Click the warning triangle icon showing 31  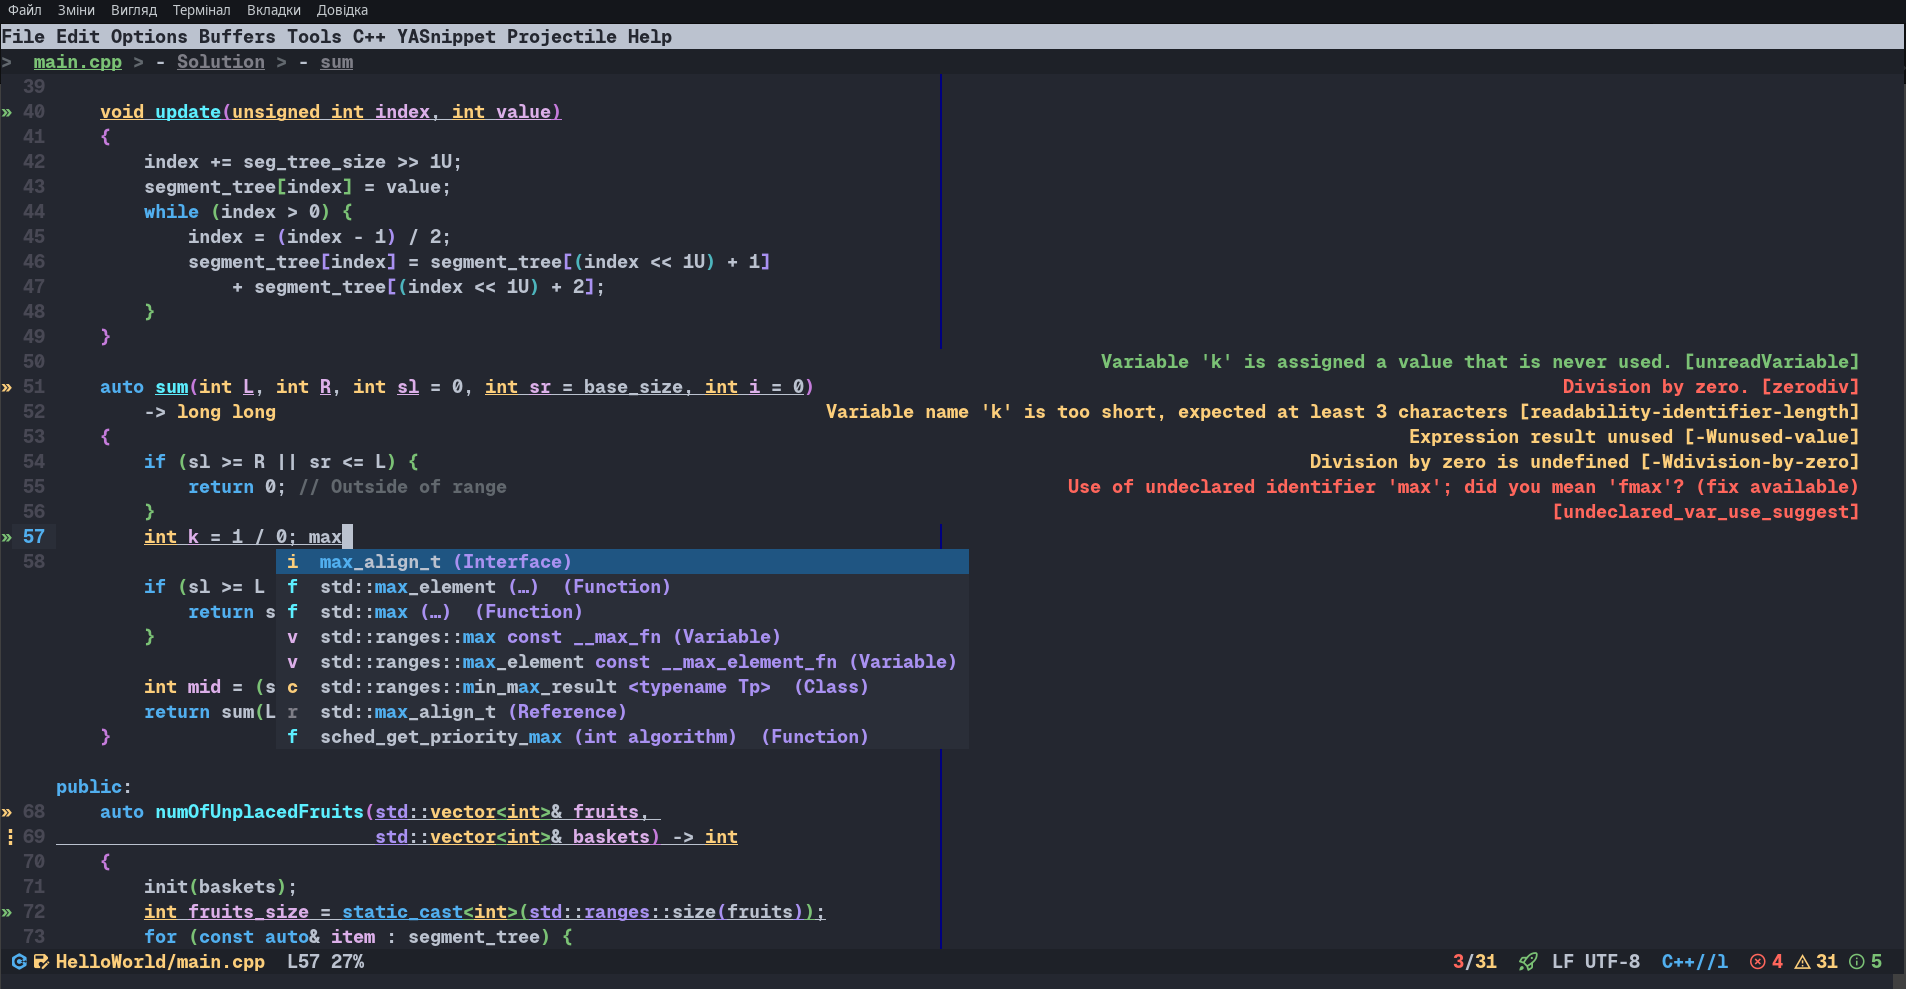click(1802, 962)
